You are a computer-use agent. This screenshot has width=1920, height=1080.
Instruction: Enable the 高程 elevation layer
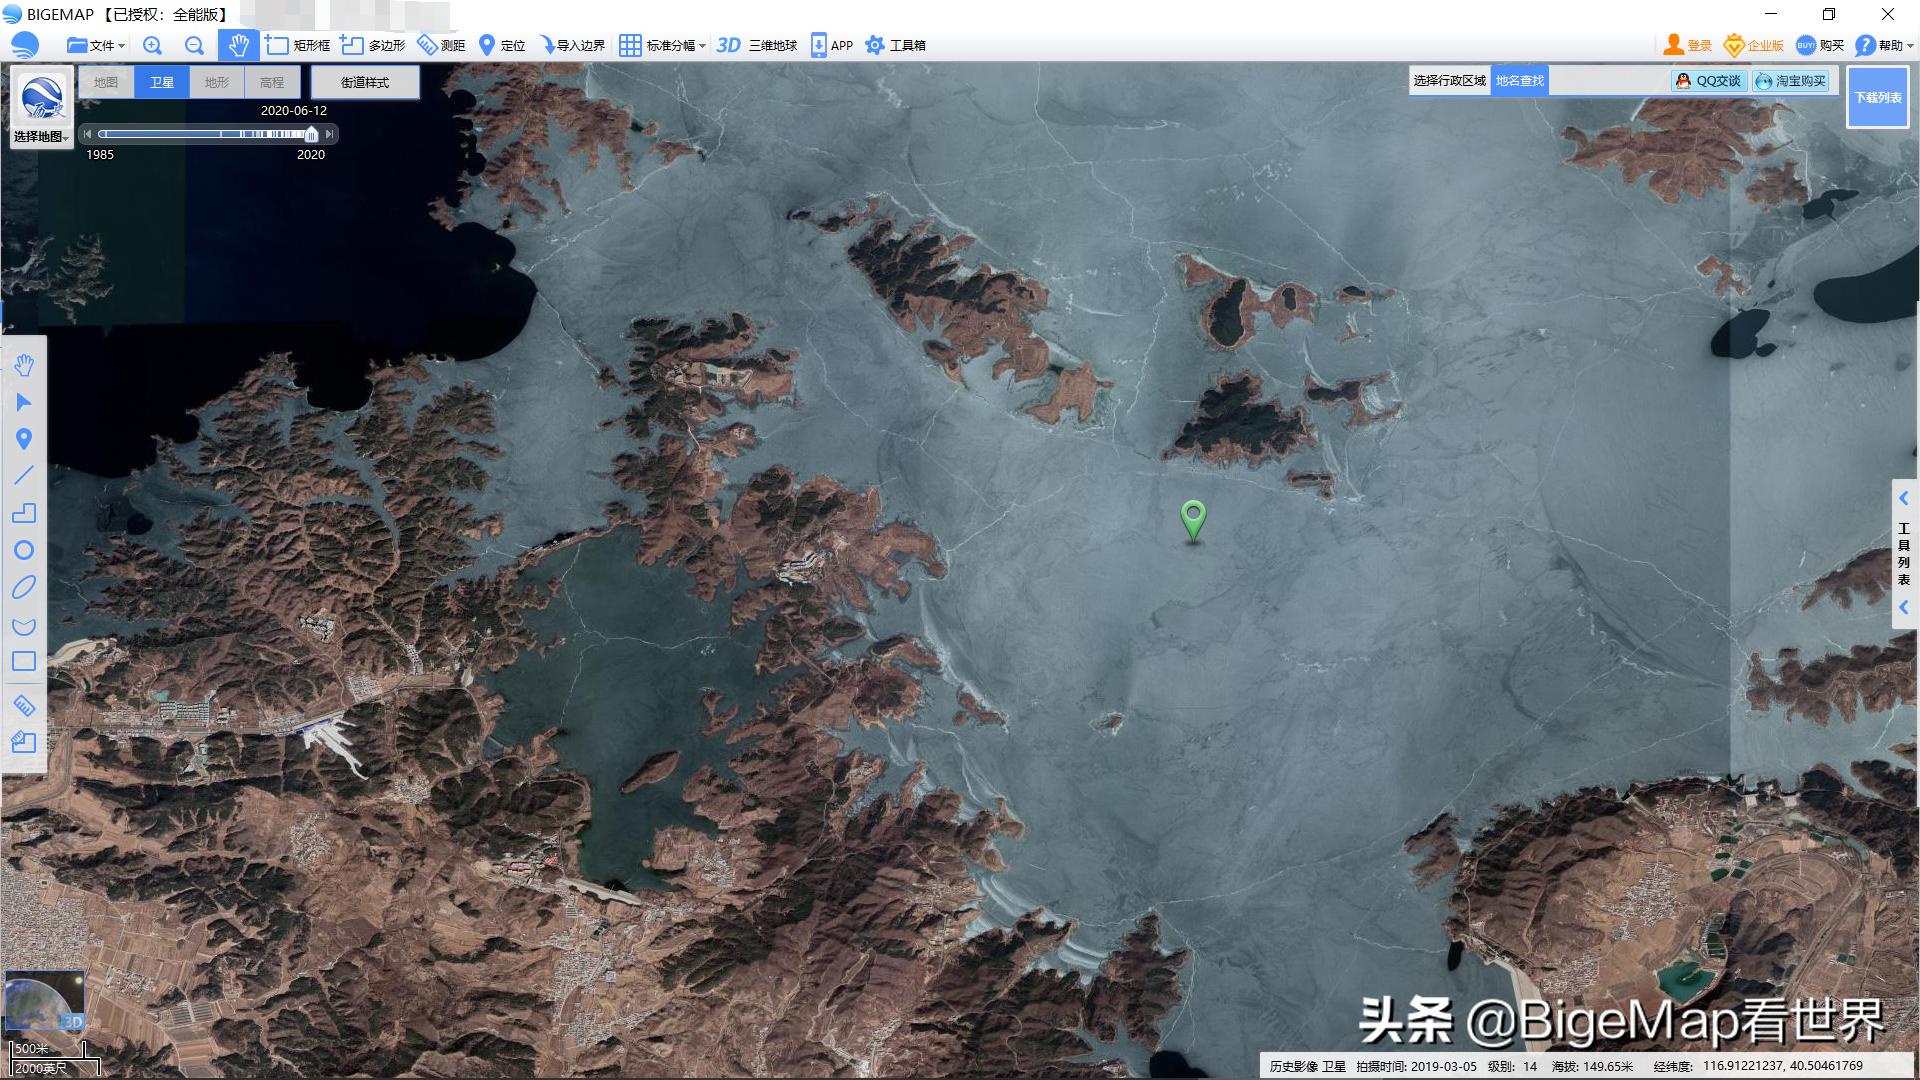tap(271, 82)
